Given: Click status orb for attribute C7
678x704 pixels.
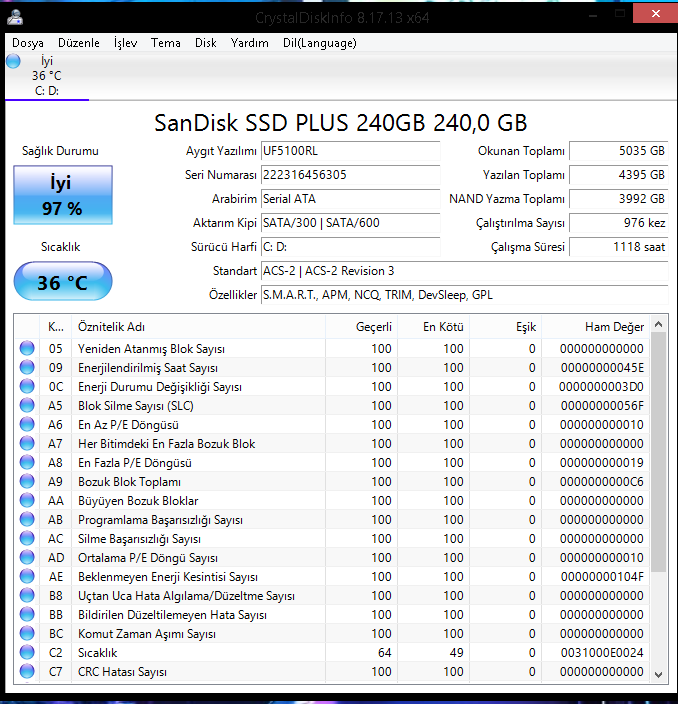Looking at the screenshot, I should tap(27, 671).
